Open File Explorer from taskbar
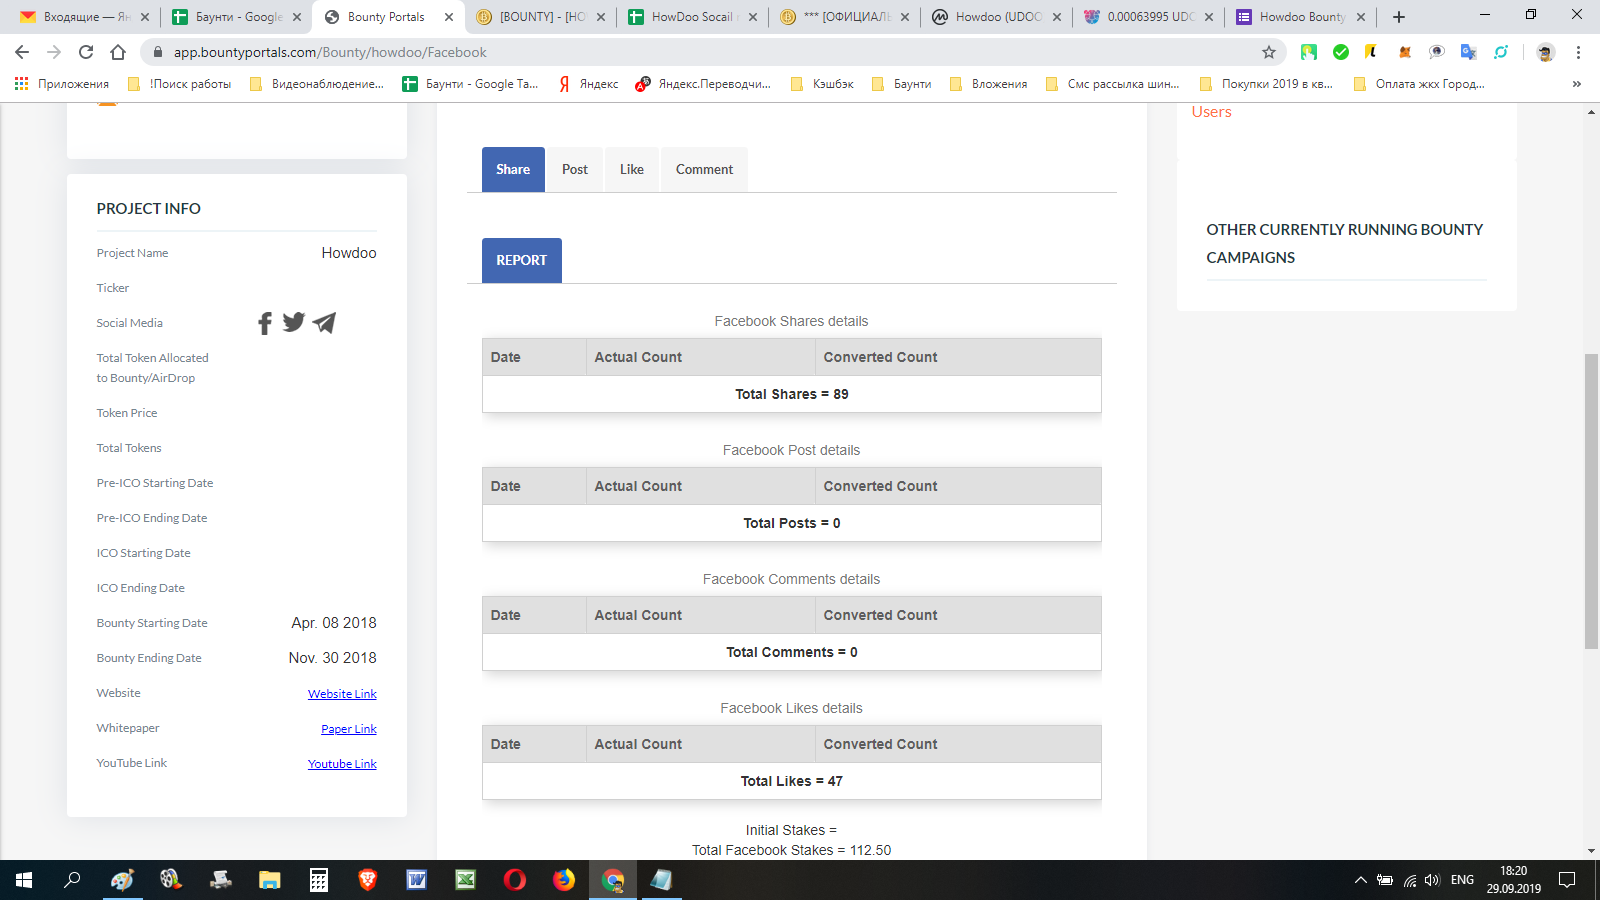 point(269,880)
